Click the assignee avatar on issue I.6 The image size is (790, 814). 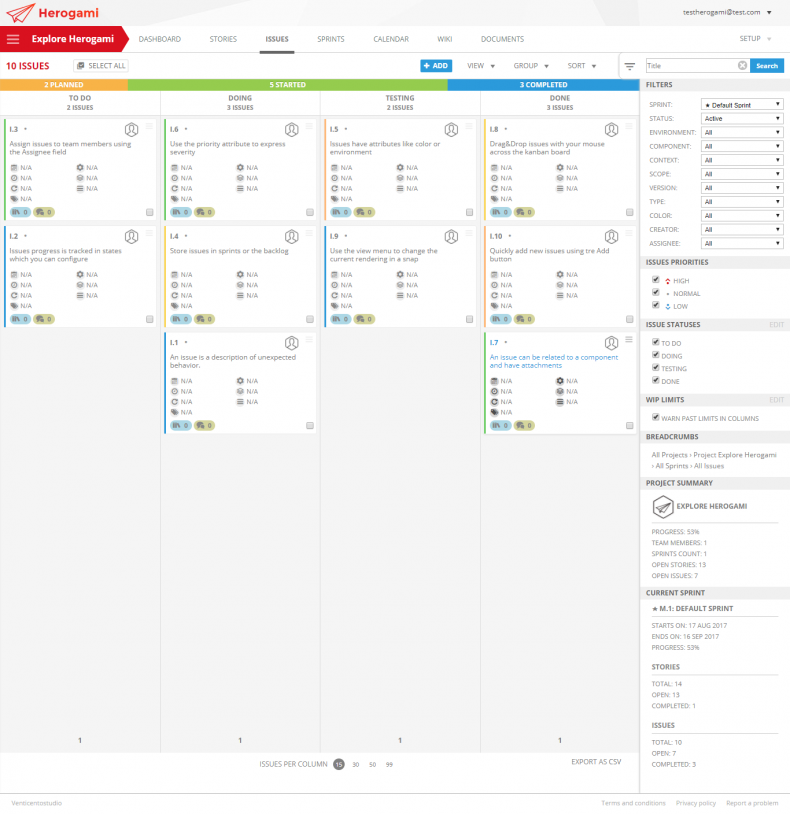tap(291, 130)
